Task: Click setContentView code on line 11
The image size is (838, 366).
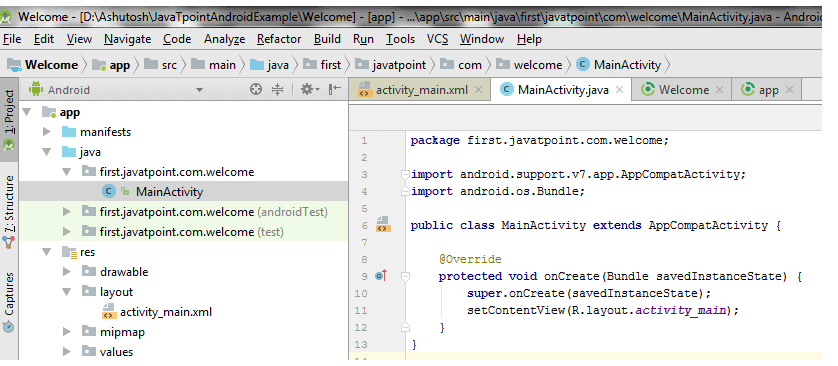Action: pyautogui.click(x=602, y=310)
